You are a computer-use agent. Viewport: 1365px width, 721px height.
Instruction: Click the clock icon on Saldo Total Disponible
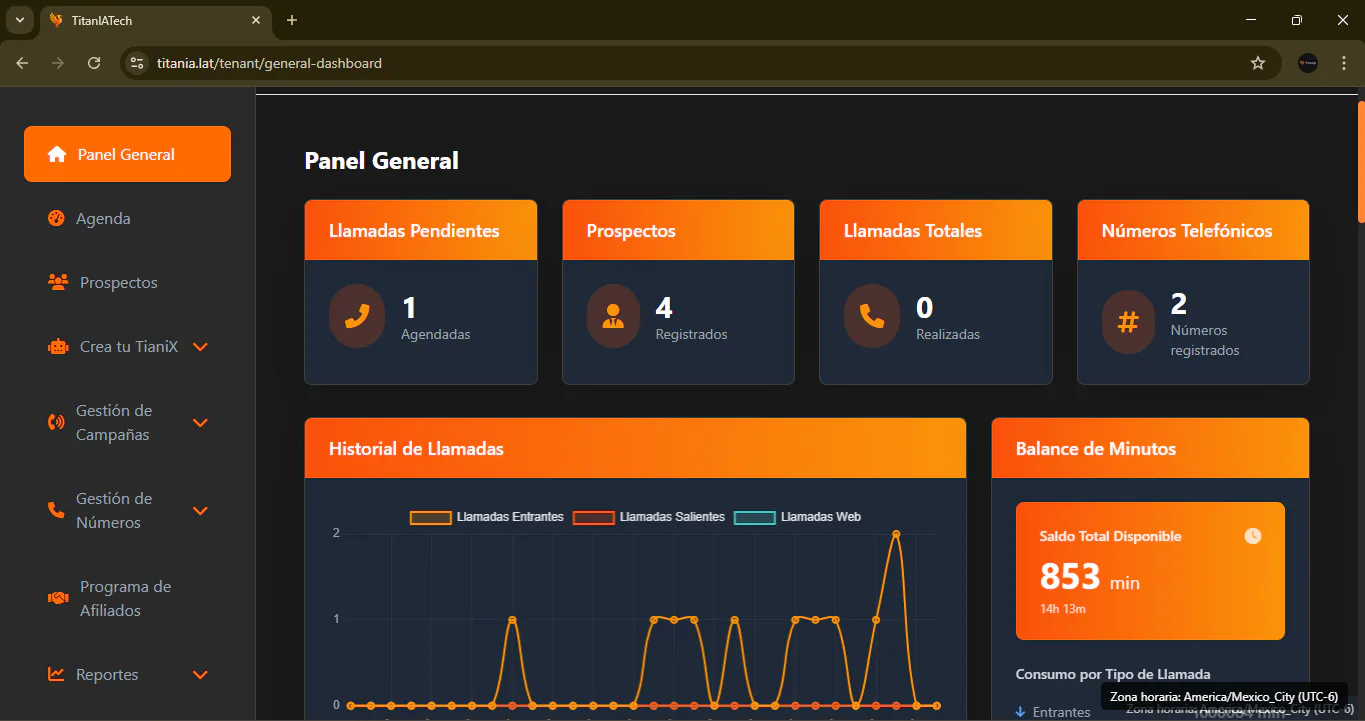(x=1253, y=536)
